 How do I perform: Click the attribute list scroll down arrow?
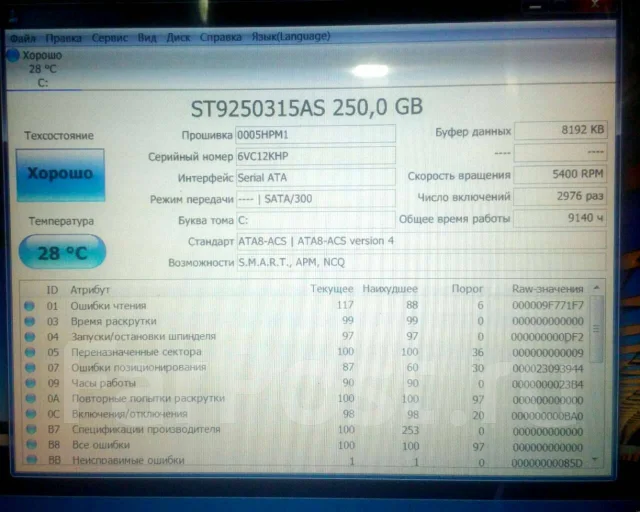[595, 461]
